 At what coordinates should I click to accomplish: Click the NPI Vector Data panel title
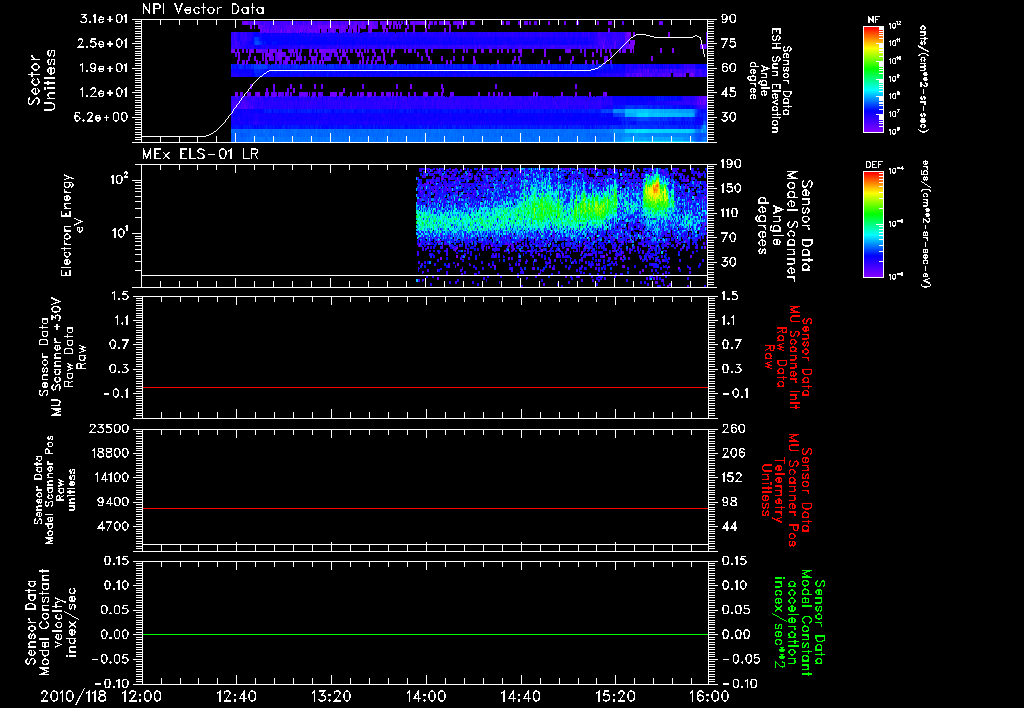point(203,9)
